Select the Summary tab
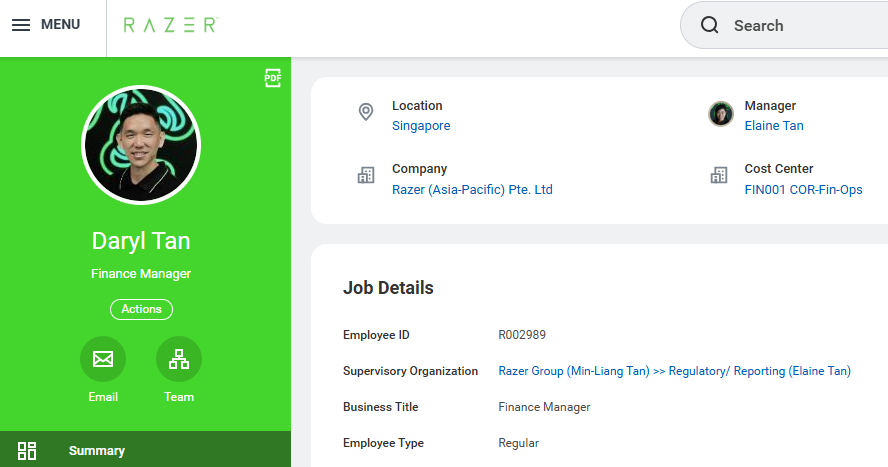 (146, 451)
